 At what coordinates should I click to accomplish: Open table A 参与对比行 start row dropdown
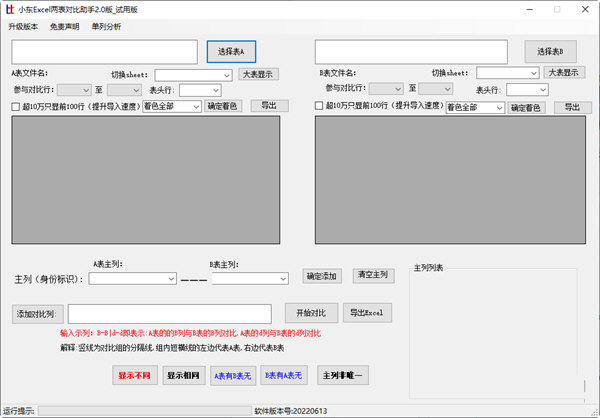(74, 90)
